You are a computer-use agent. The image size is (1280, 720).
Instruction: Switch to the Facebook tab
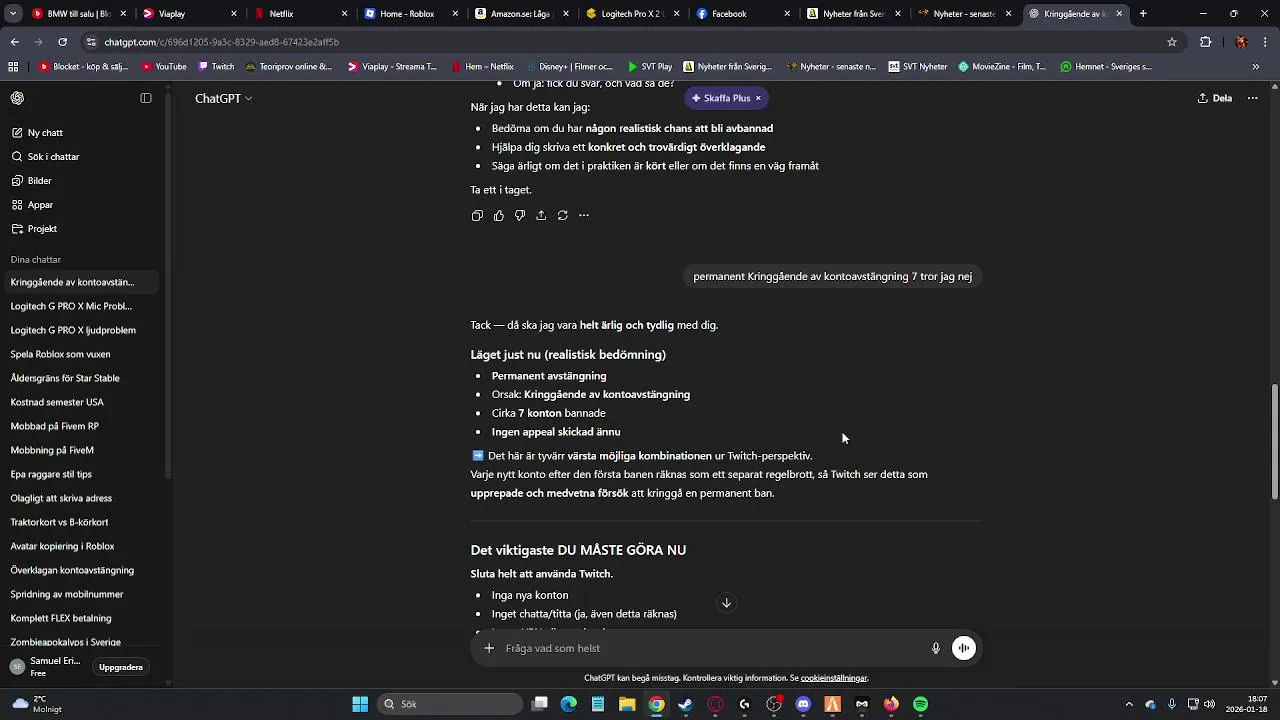coord(742,14)
